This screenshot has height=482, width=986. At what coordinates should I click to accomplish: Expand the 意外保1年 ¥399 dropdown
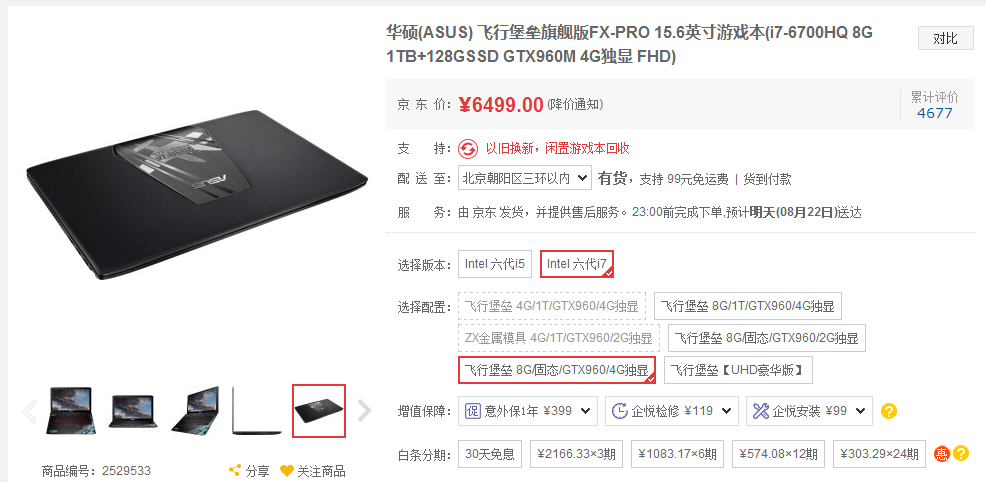[528, 411]
